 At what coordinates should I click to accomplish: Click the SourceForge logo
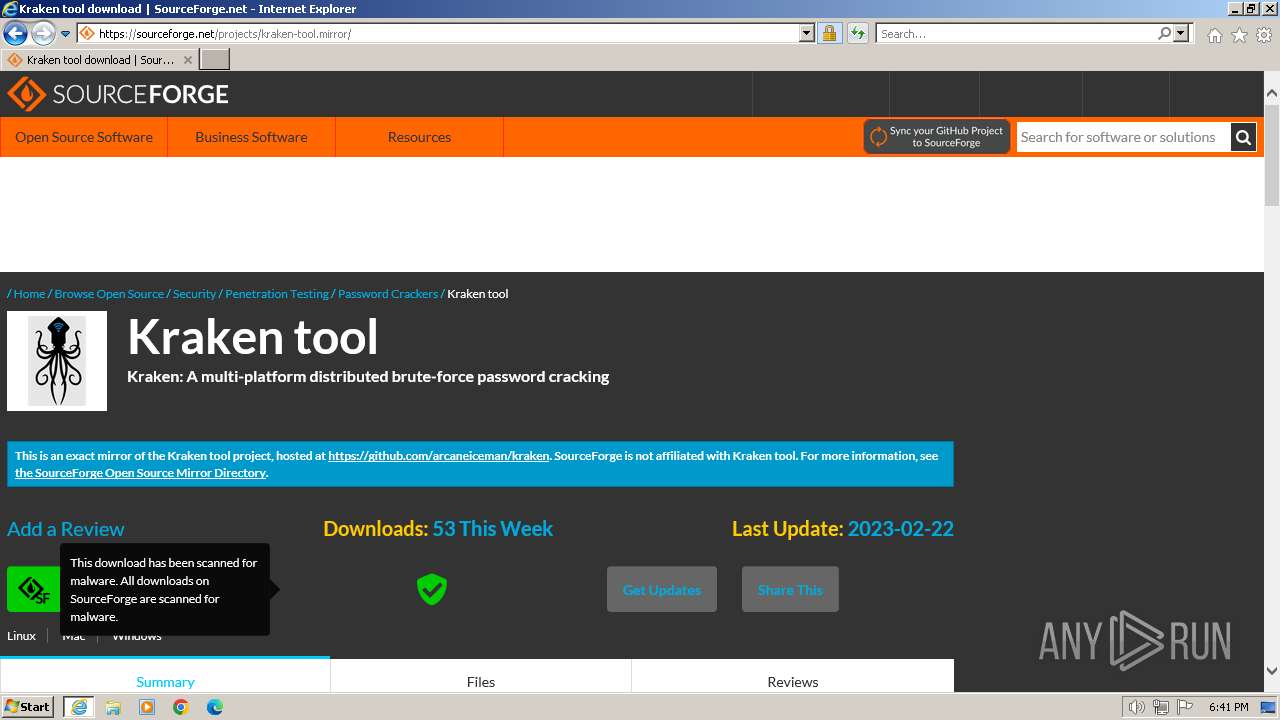point(118,95)
